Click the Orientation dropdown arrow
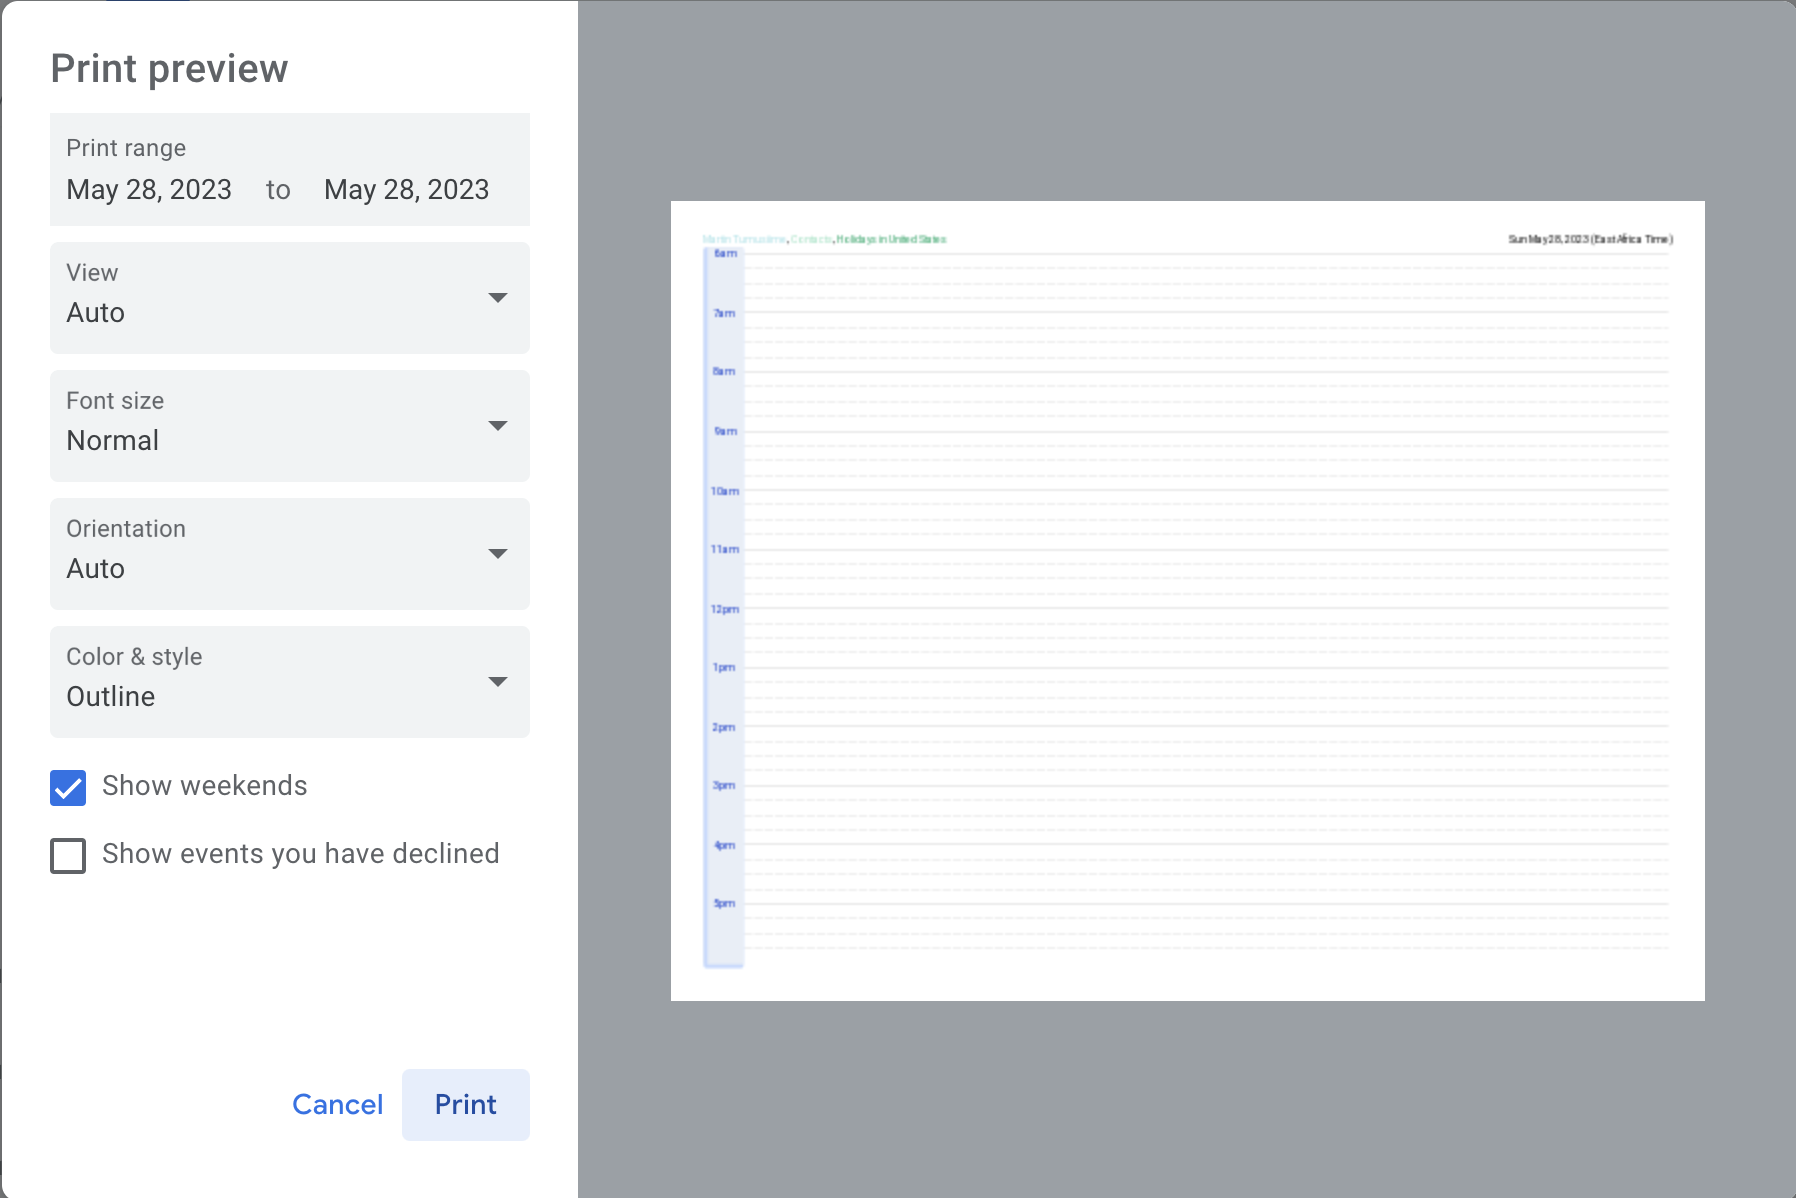Screen dimensions: 1796x1198 (498, 554)
